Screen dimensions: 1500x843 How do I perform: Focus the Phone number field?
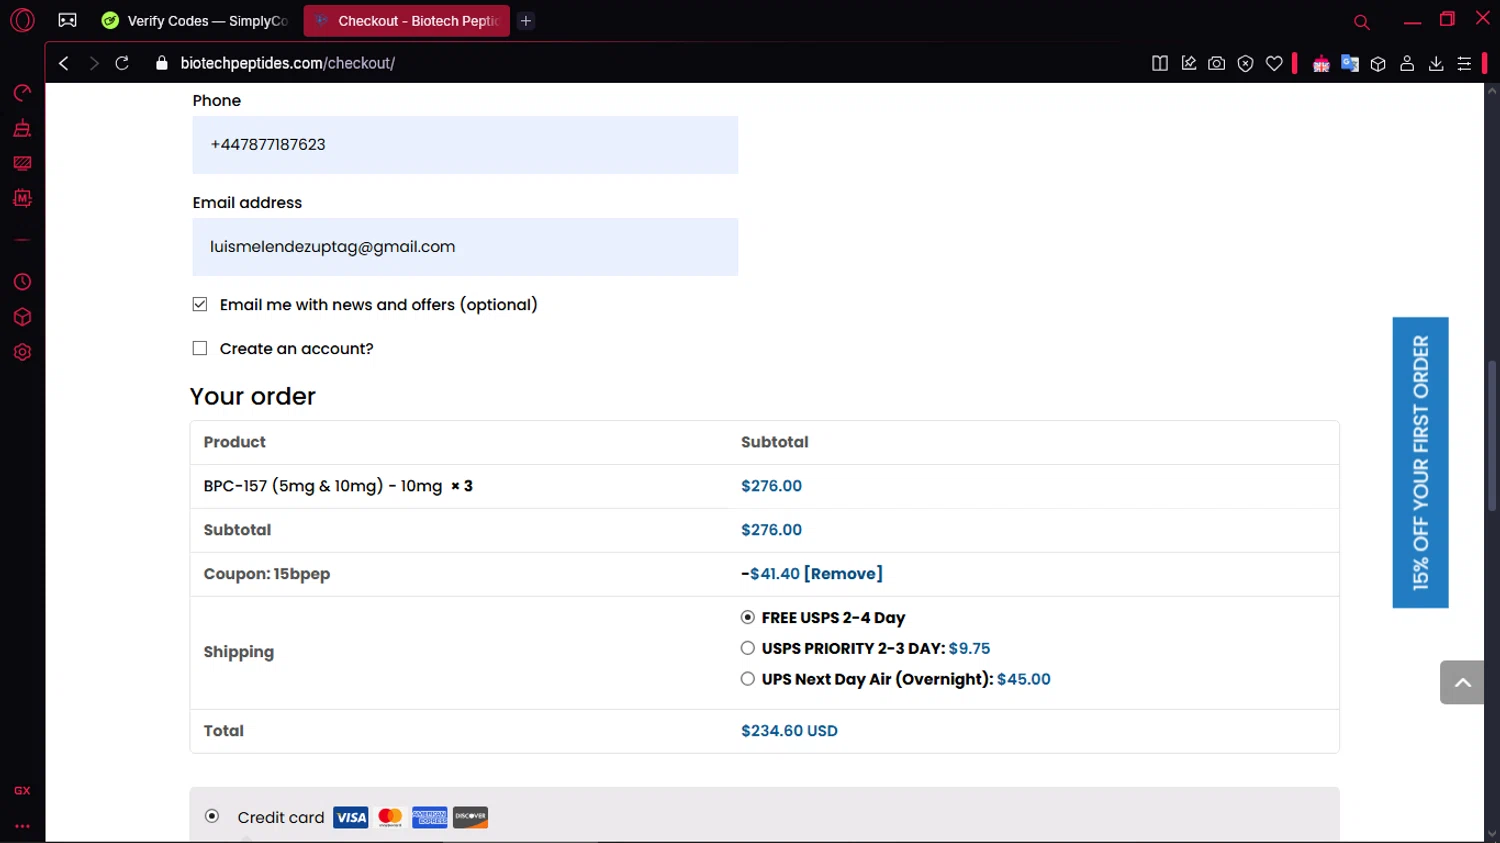tap(465, 145)
